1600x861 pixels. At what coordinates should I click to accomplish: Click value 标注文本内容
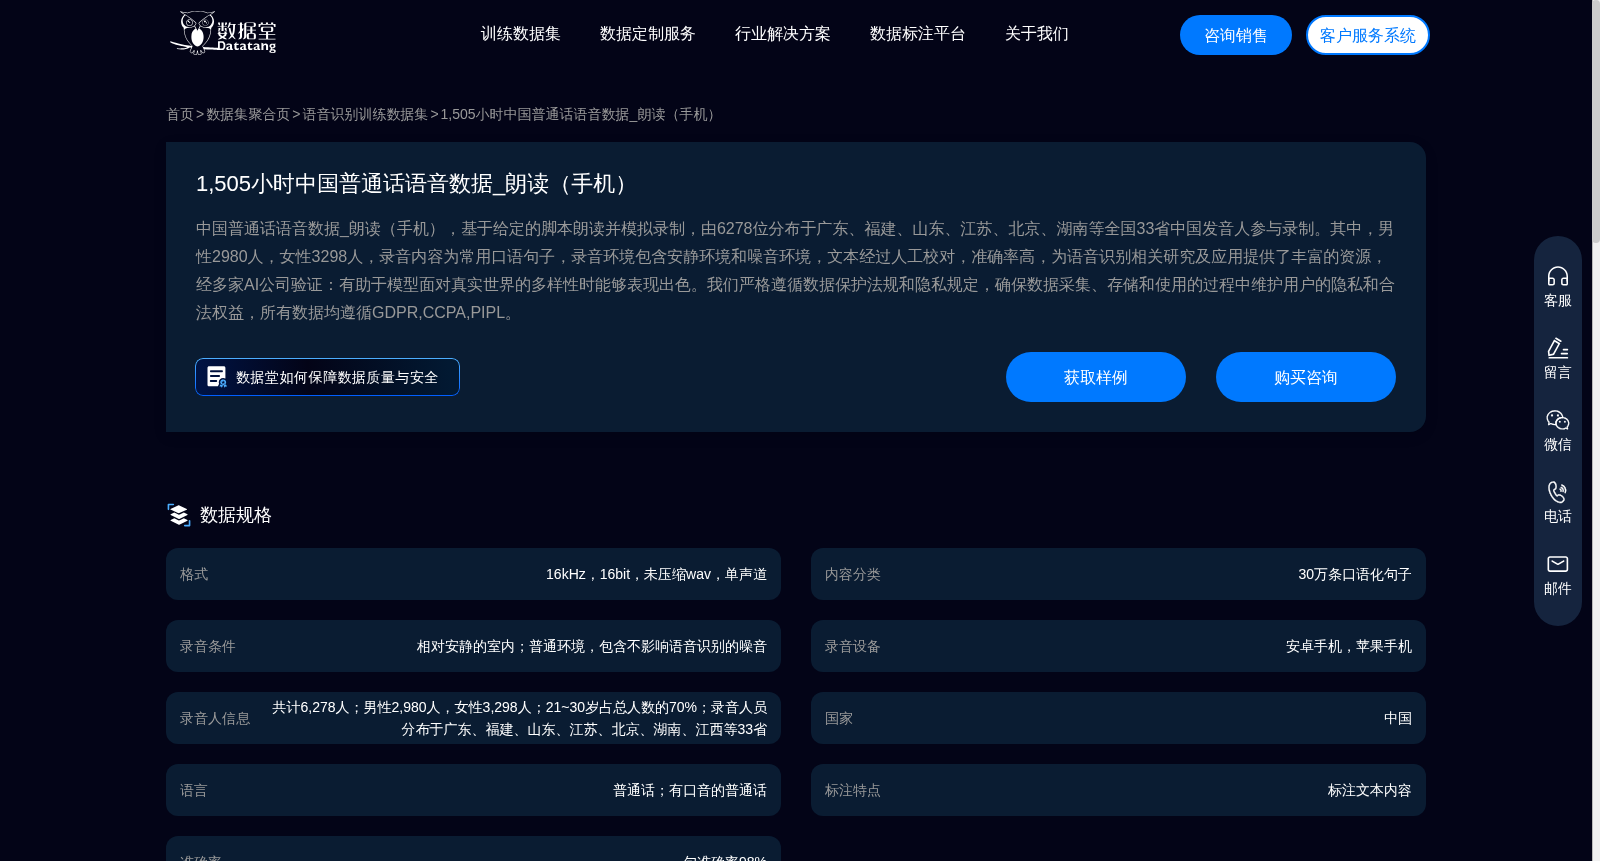tap(1369, 790)
